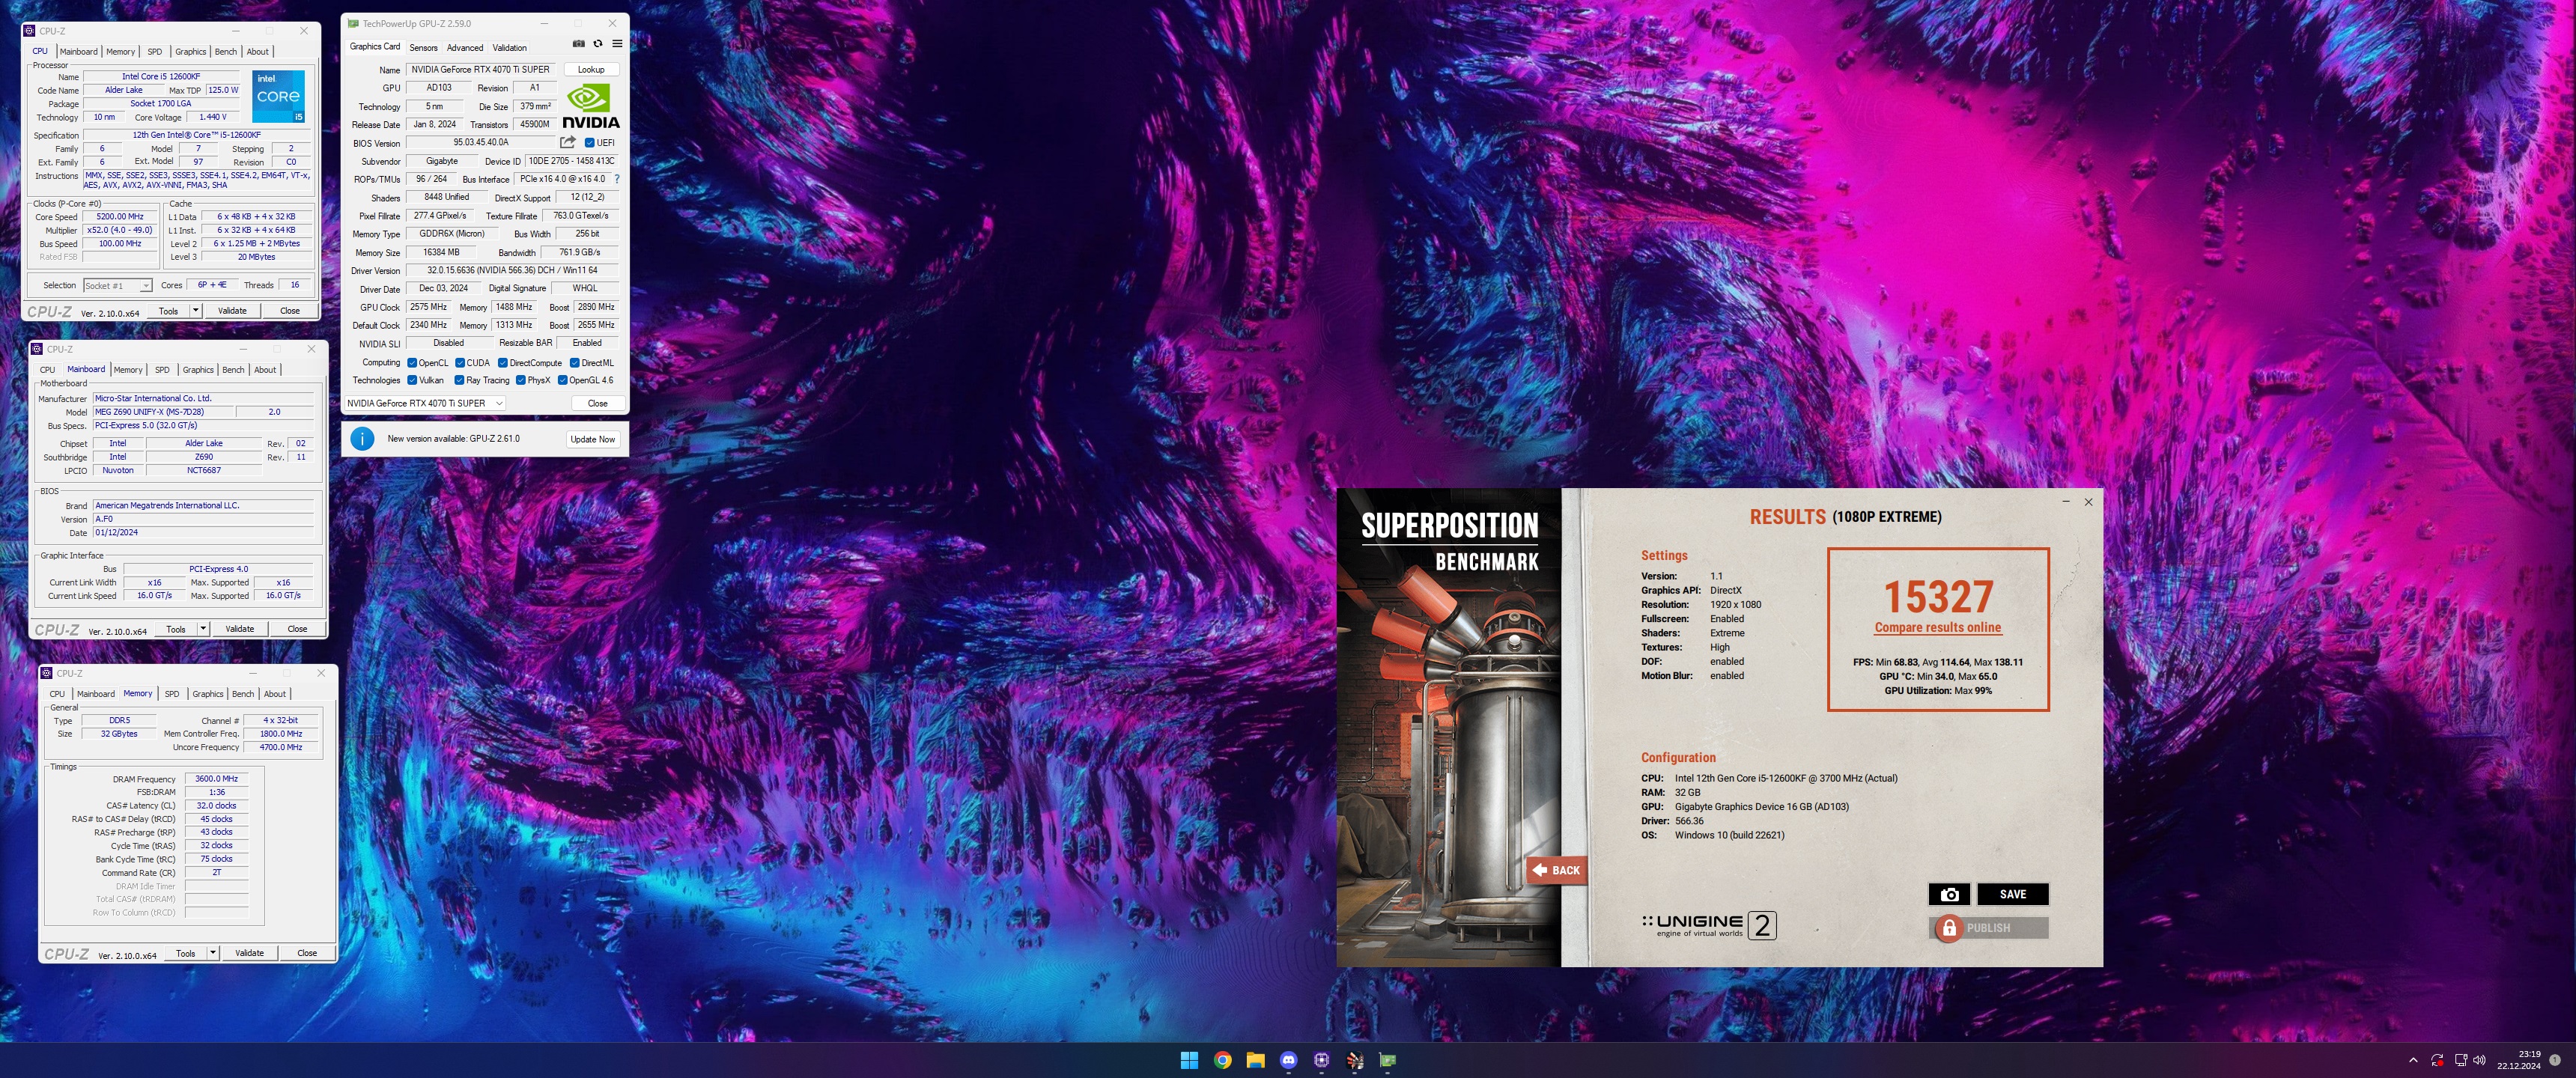Click the CPU-Z taskbar icon

(1321, 1060)
